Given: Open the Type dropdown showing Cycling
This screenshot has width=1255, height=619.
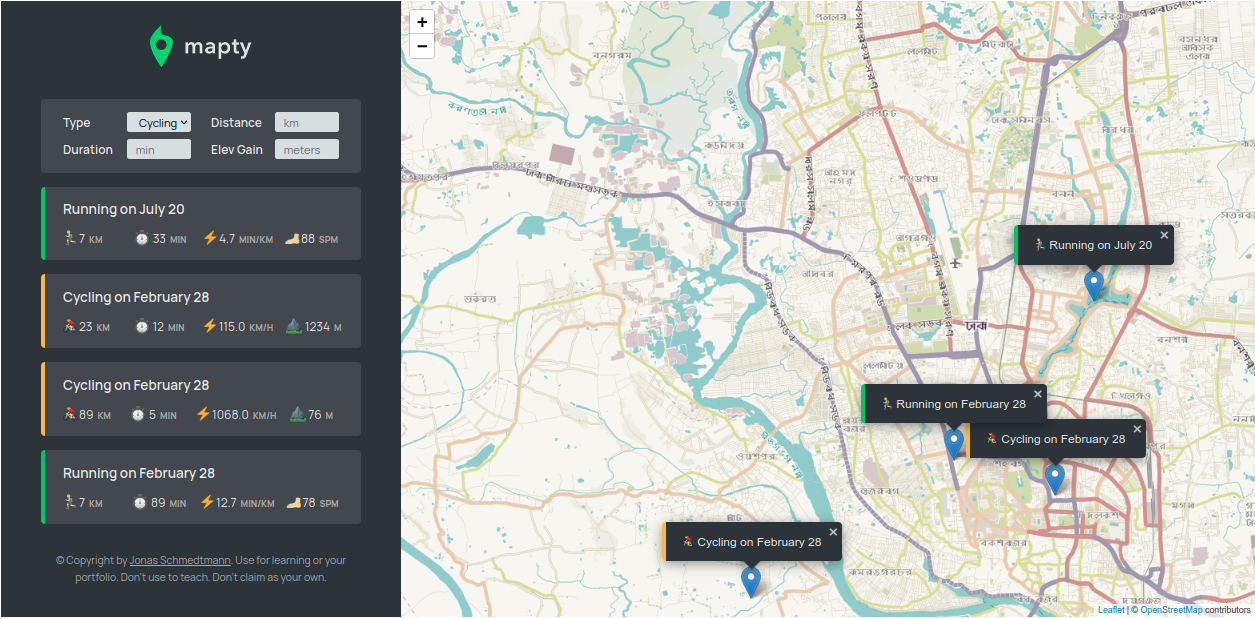Looking at the screenshot, I should [158, 123].
